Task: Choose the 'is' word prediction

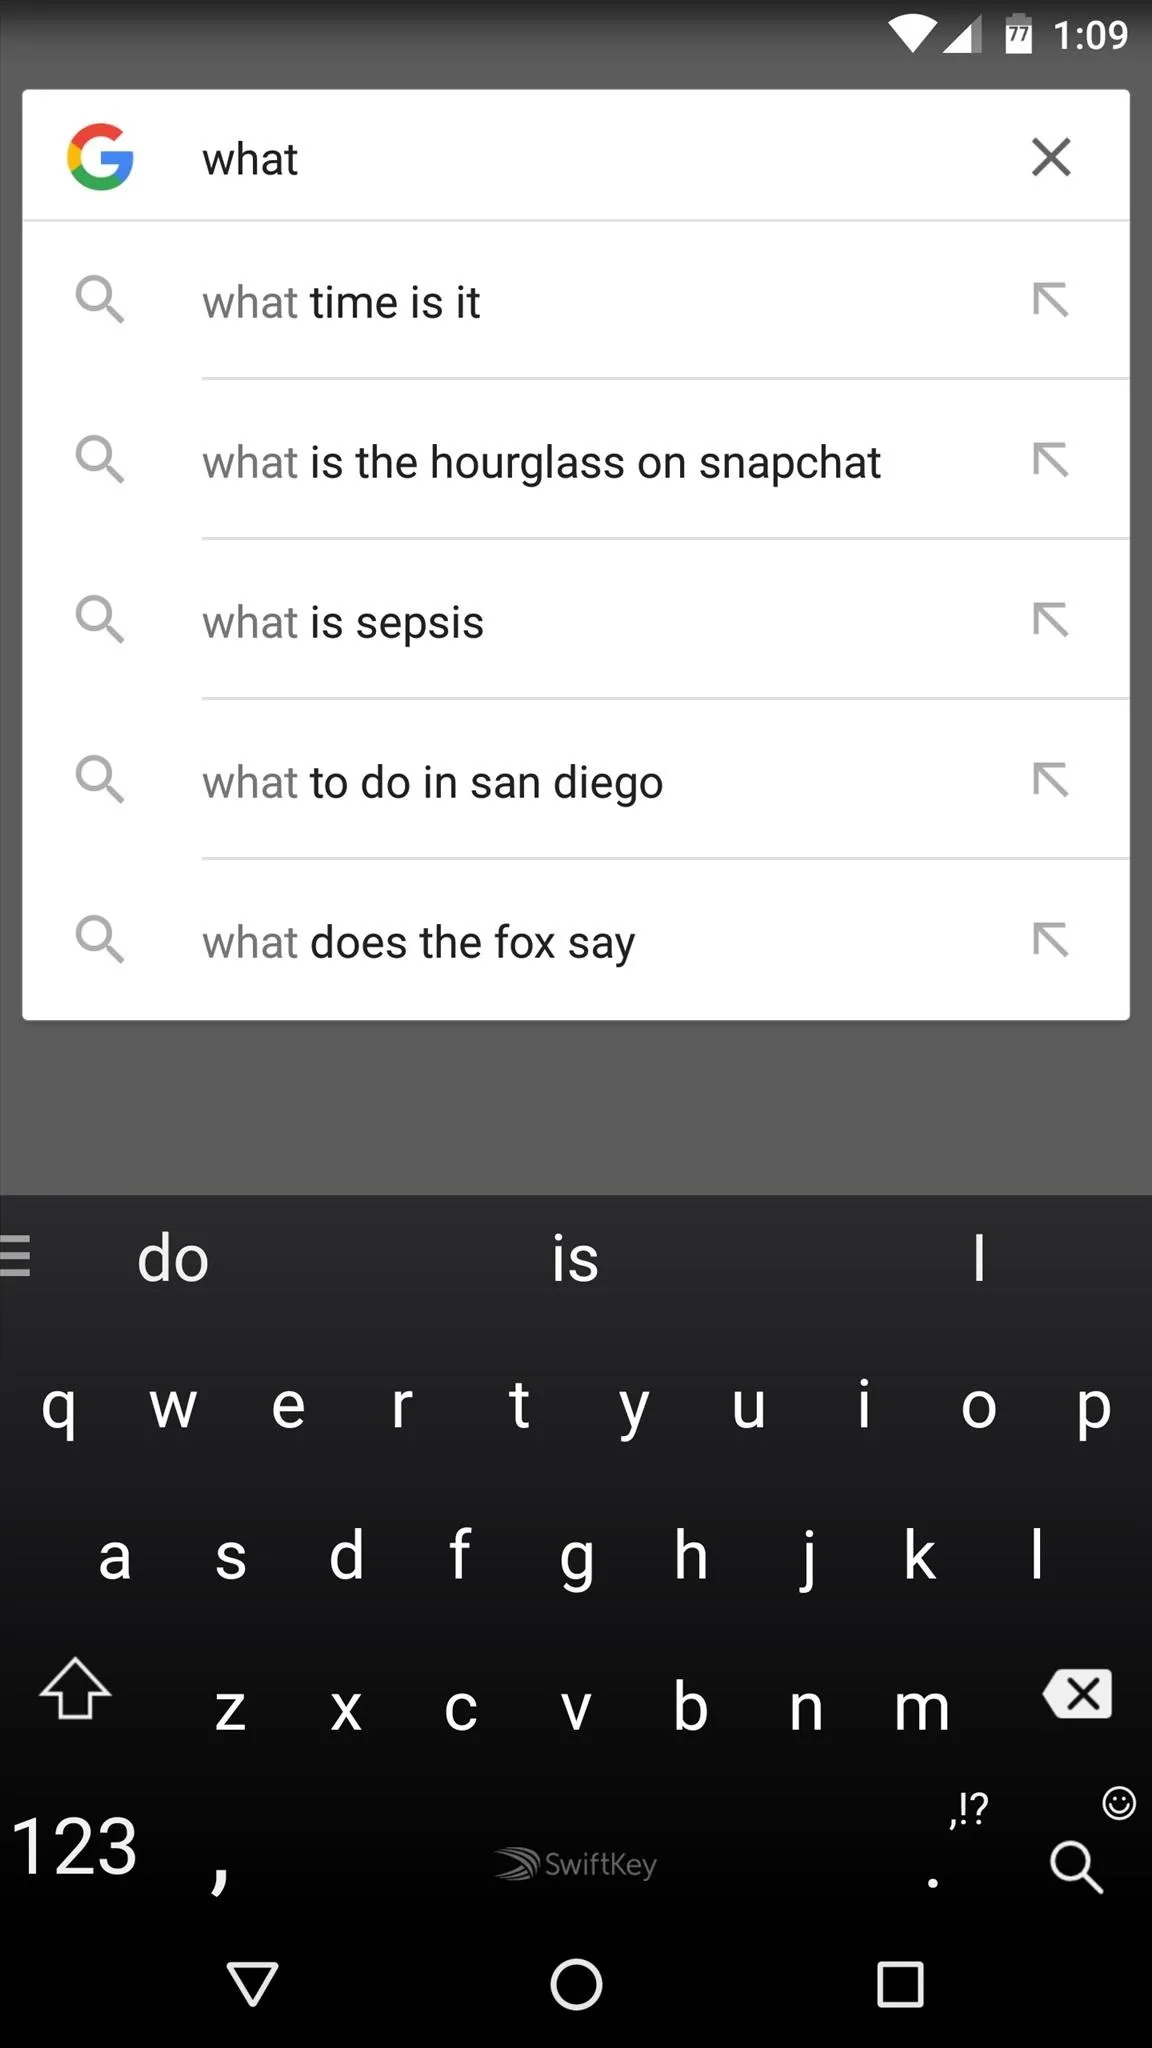Action: [x=575, y=1258]
